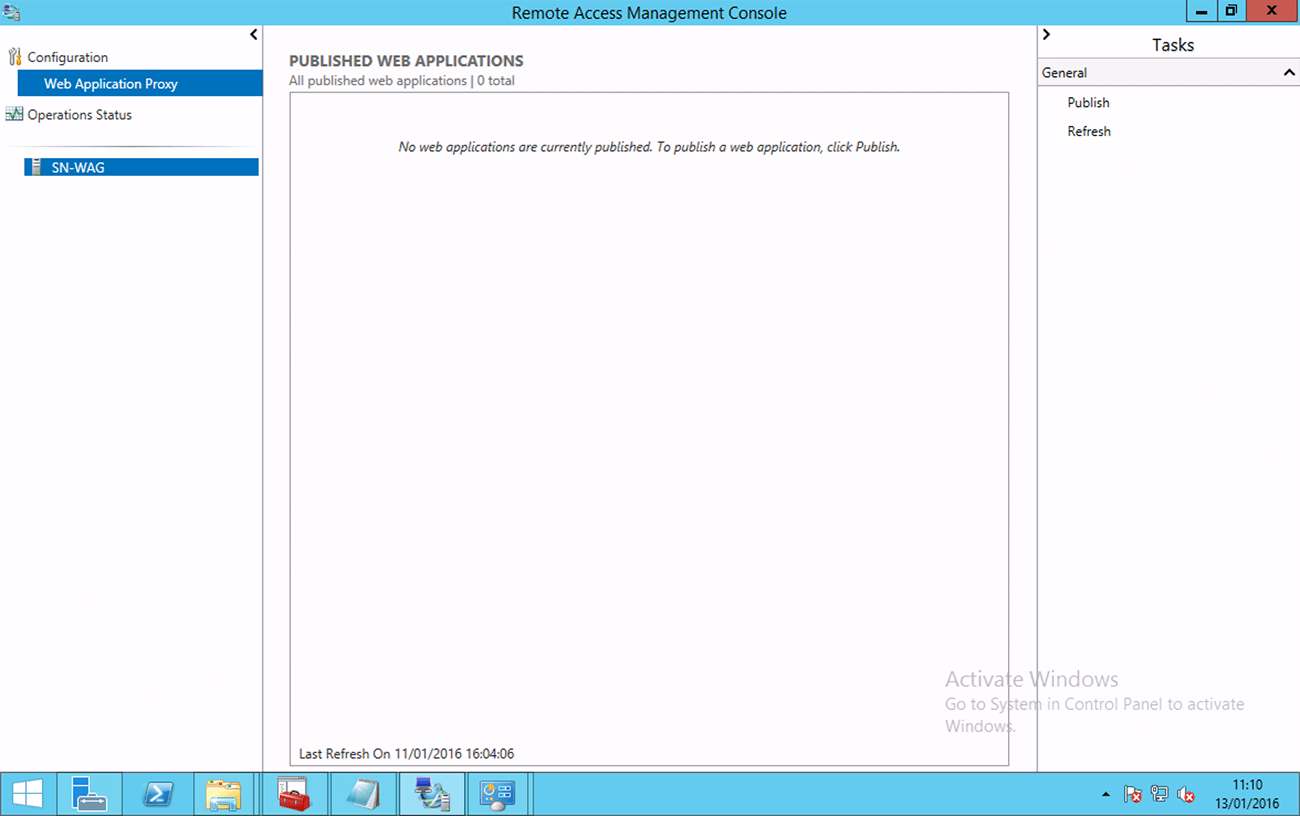Image resolution: width=1300 pixels, height=816 pixels.
Task: Open the Windows Start button
Action: [28, 794]
